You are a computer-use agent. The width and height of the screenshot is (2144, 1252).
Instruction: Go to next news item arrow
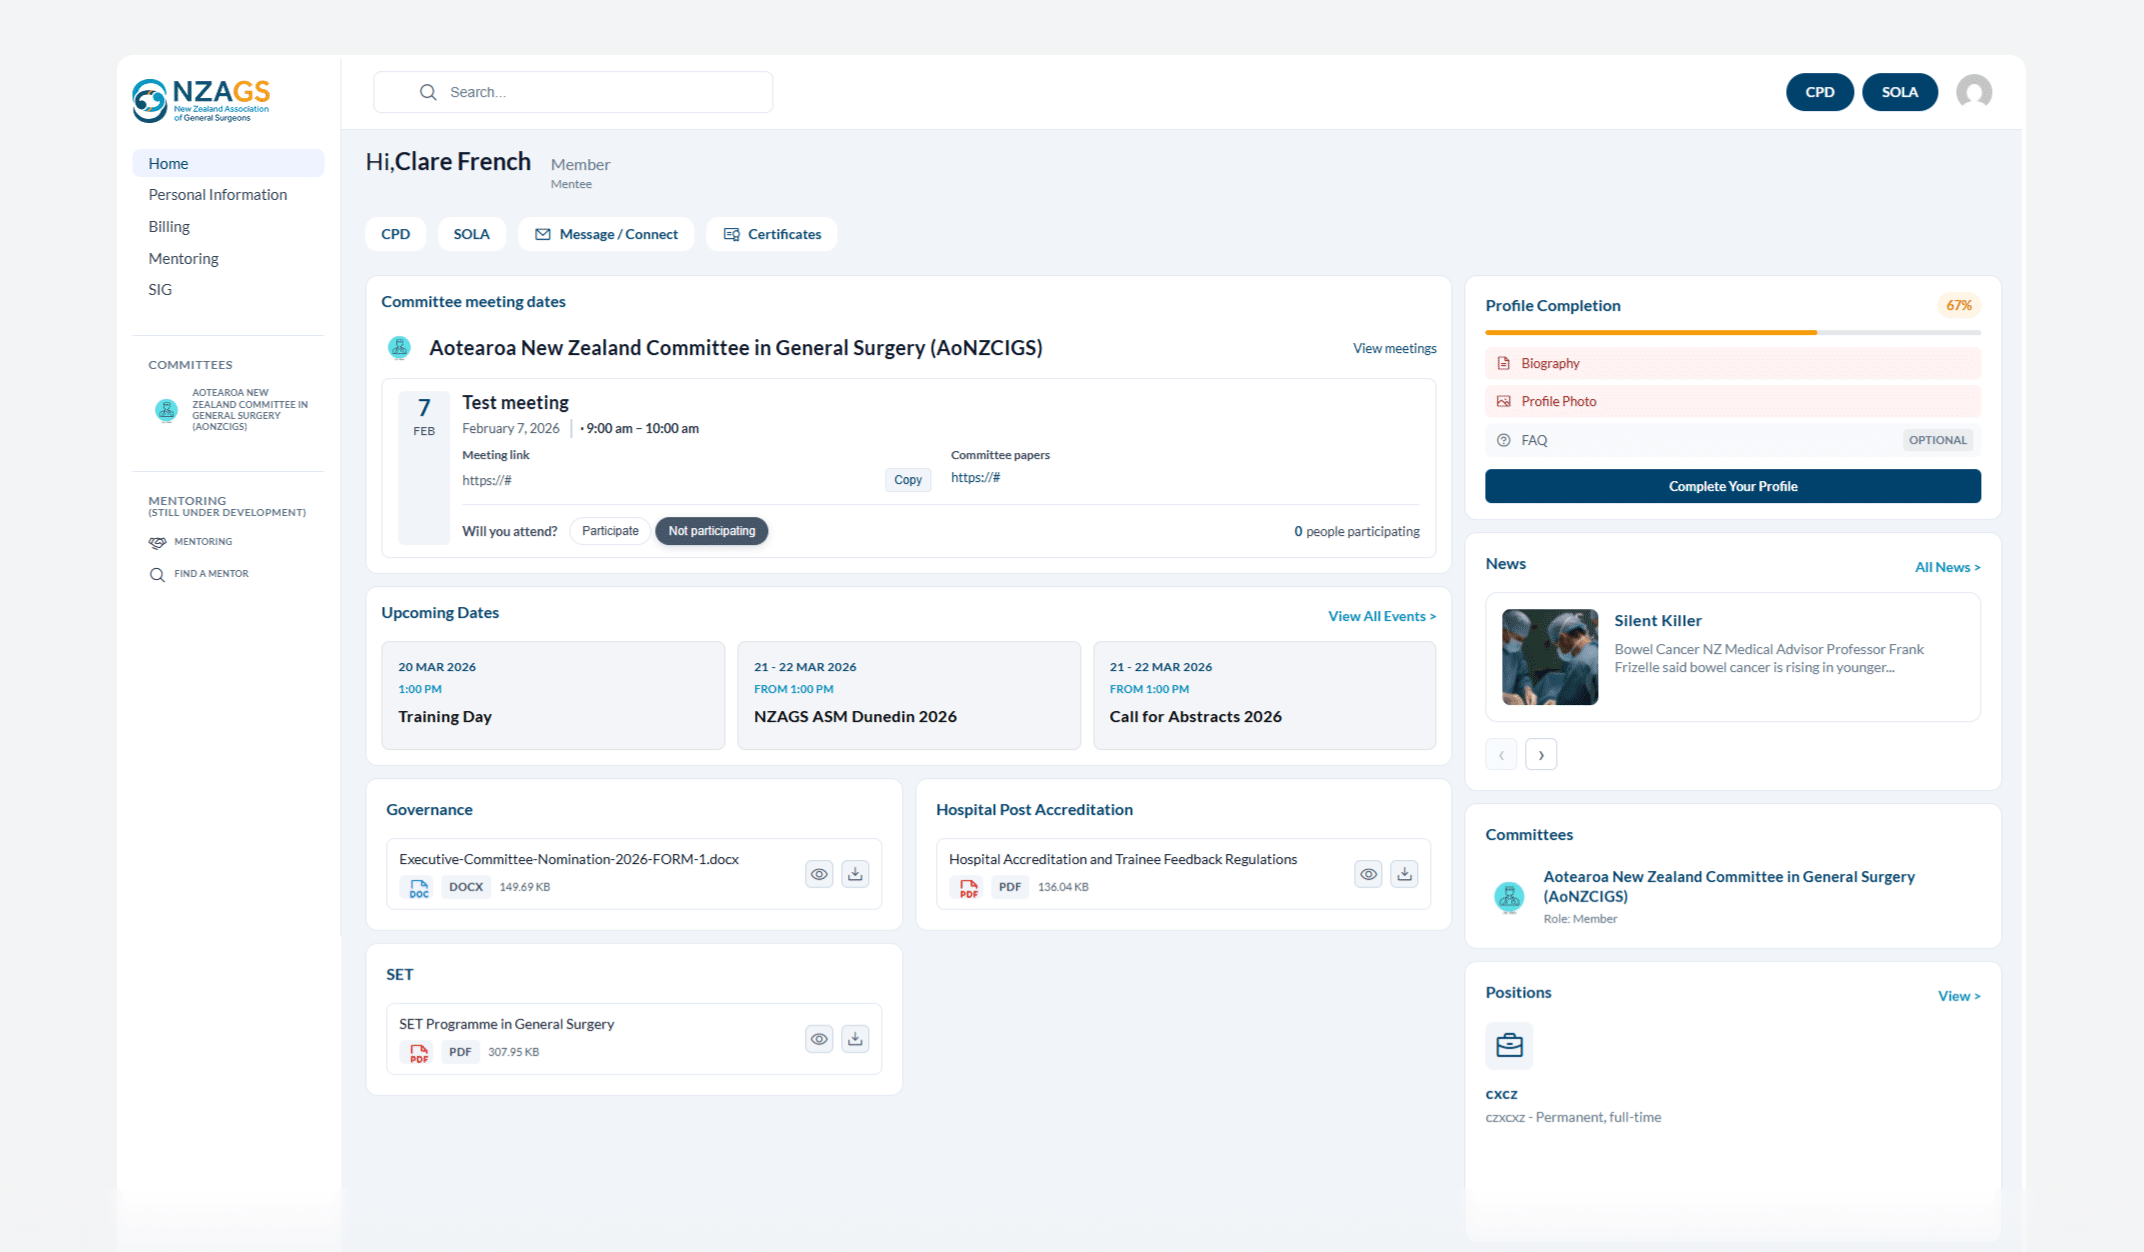(1541, 755)
